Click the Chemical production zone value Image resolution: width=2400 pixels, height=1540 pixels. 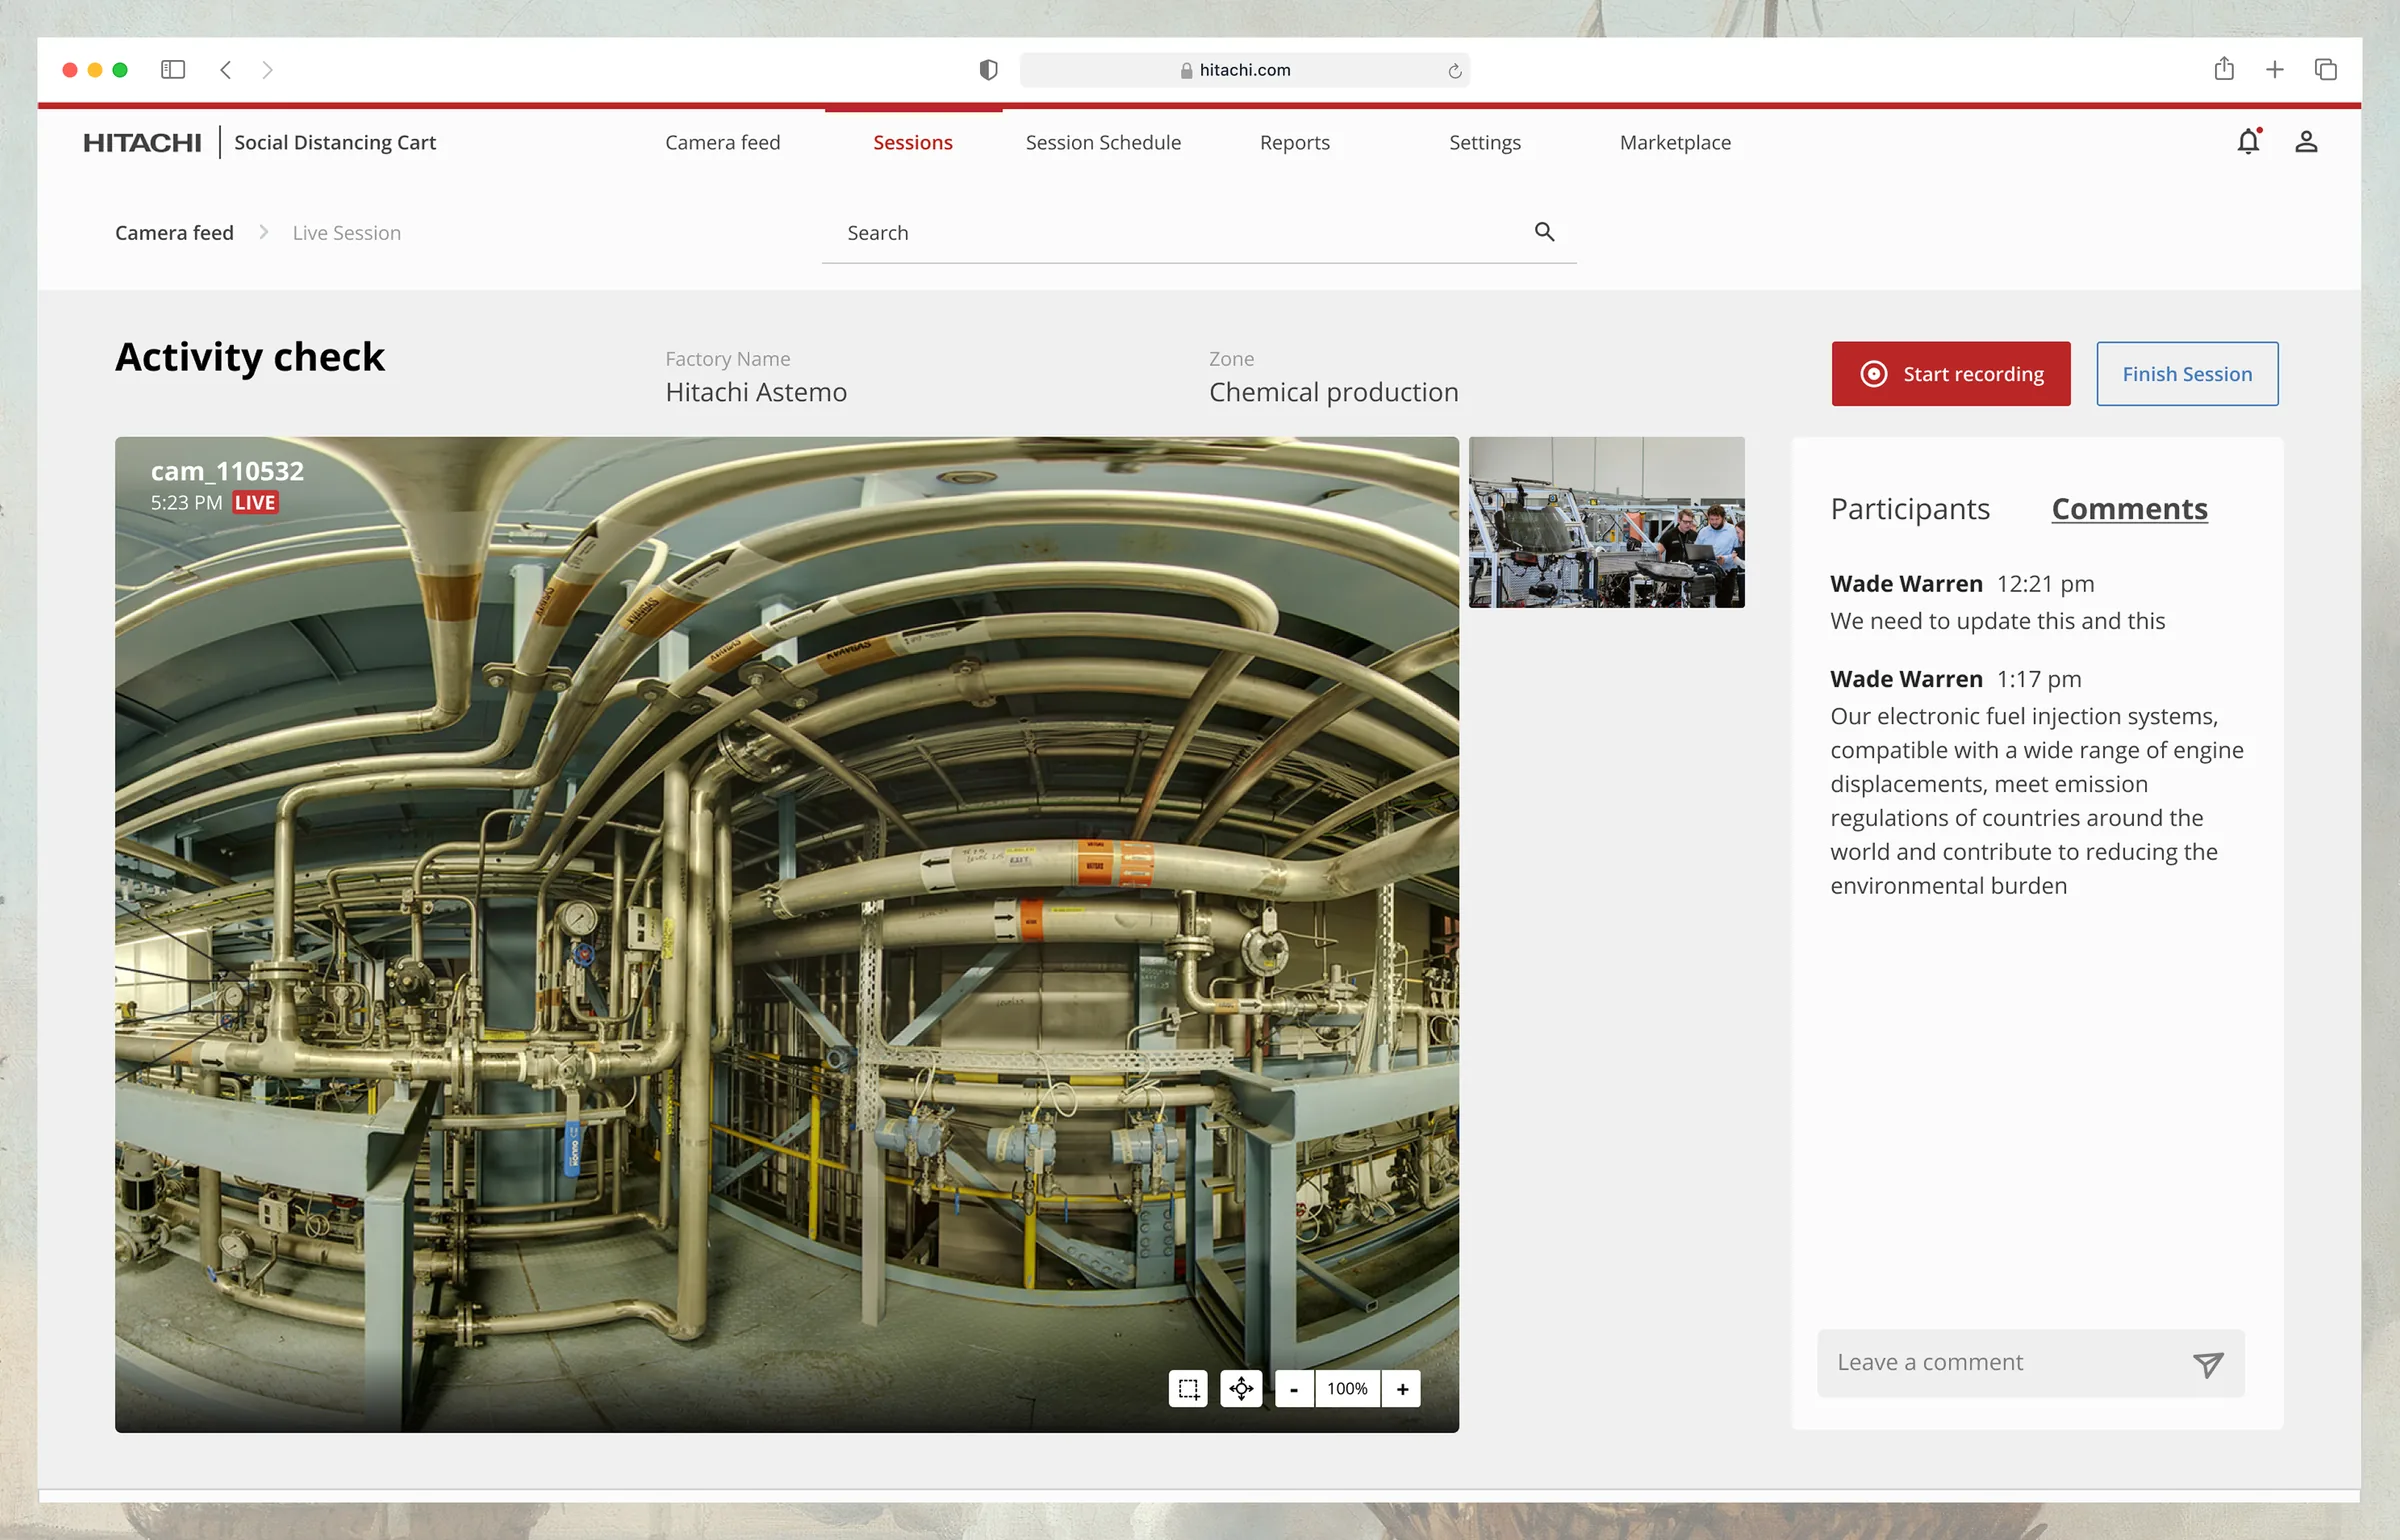(x=1333, y=392)
